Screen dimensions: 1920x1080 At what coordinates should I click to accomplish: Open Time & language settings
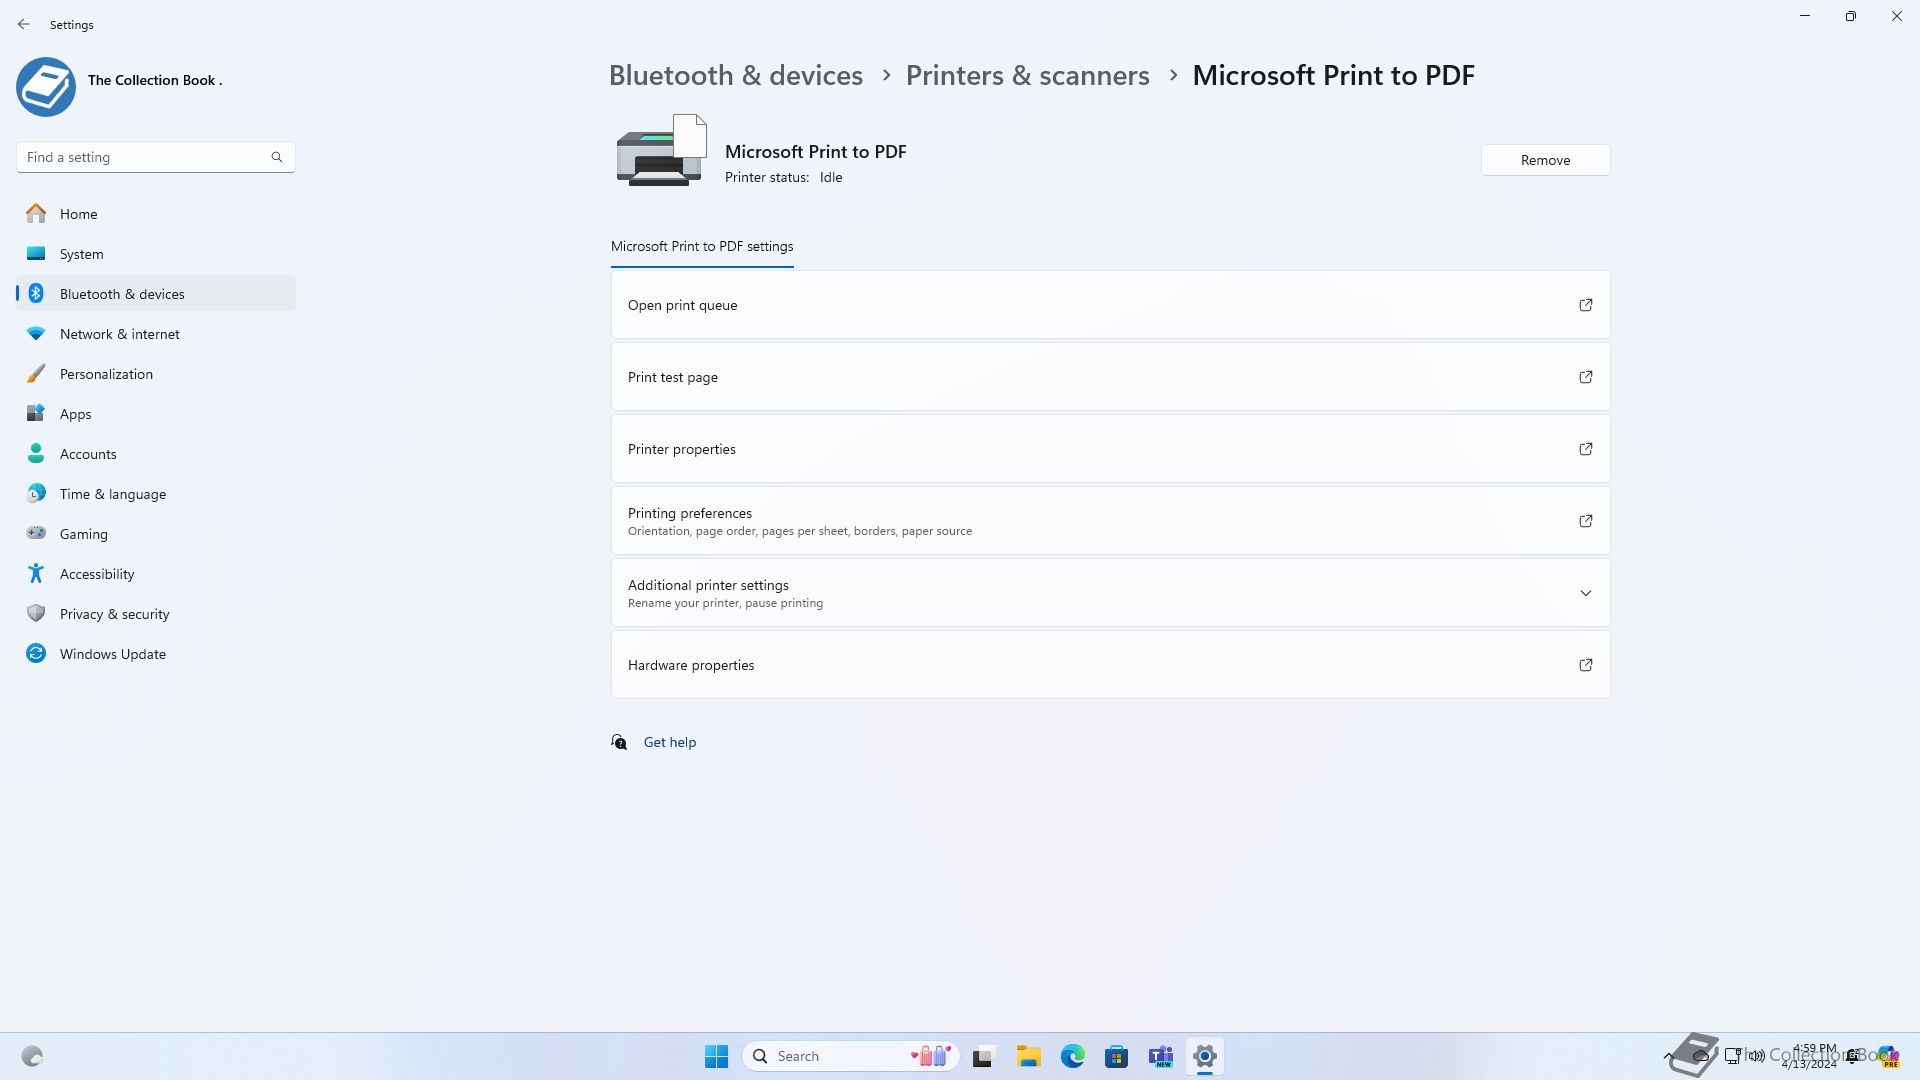click(155, 494)
